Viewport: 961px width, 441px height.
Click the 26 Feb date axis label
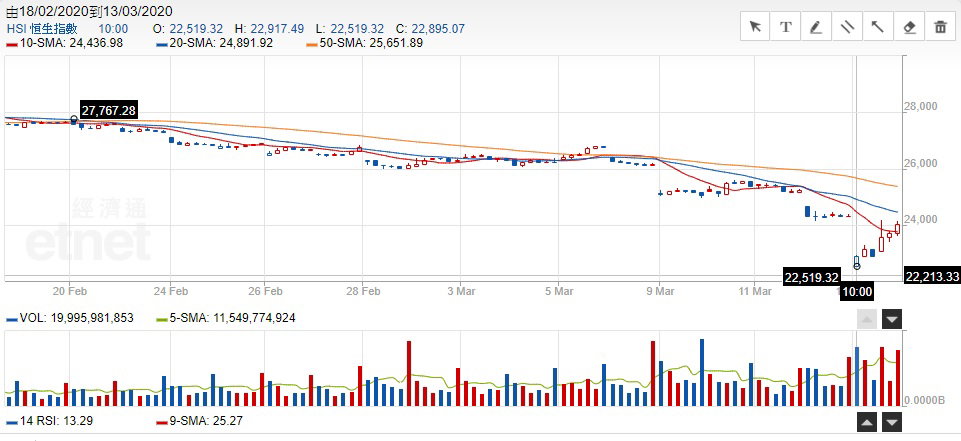point(265,291)
